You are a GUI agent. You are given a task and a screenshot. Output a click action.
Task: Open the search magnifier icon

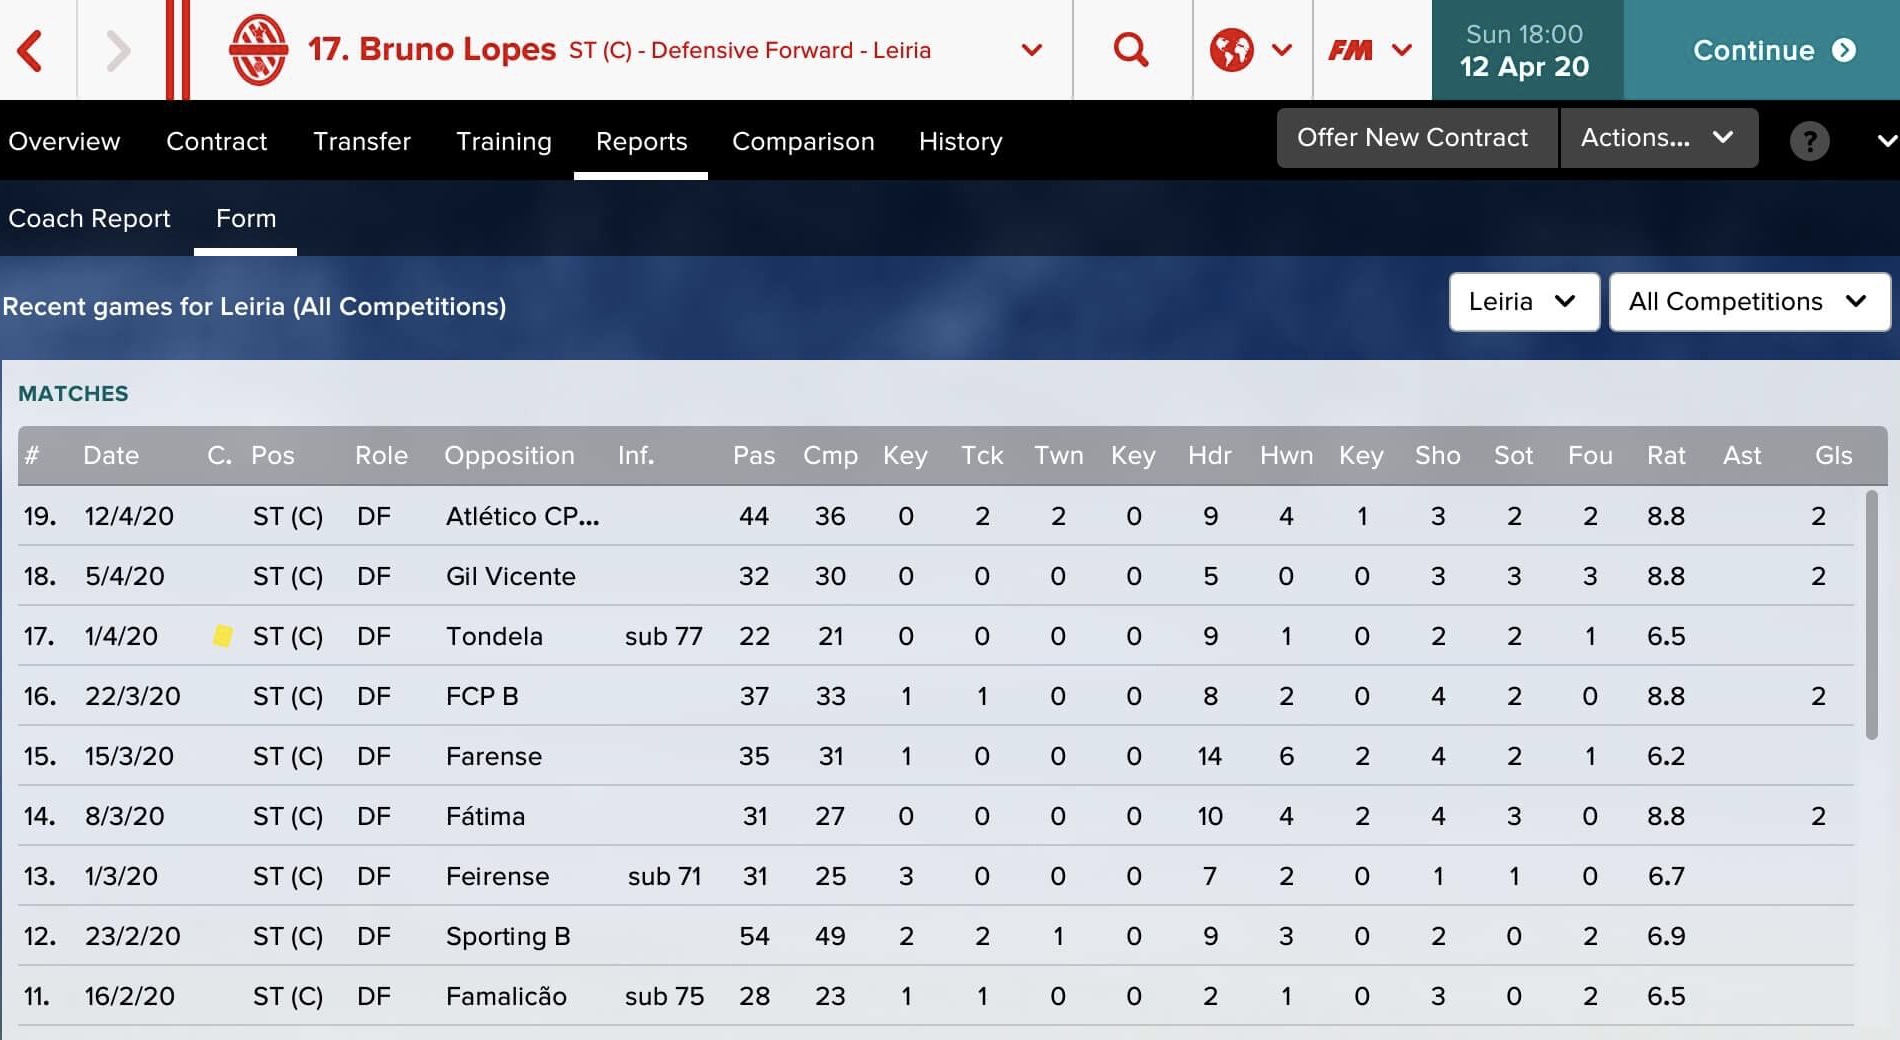pyautogui.click(x=1131, y=49)
